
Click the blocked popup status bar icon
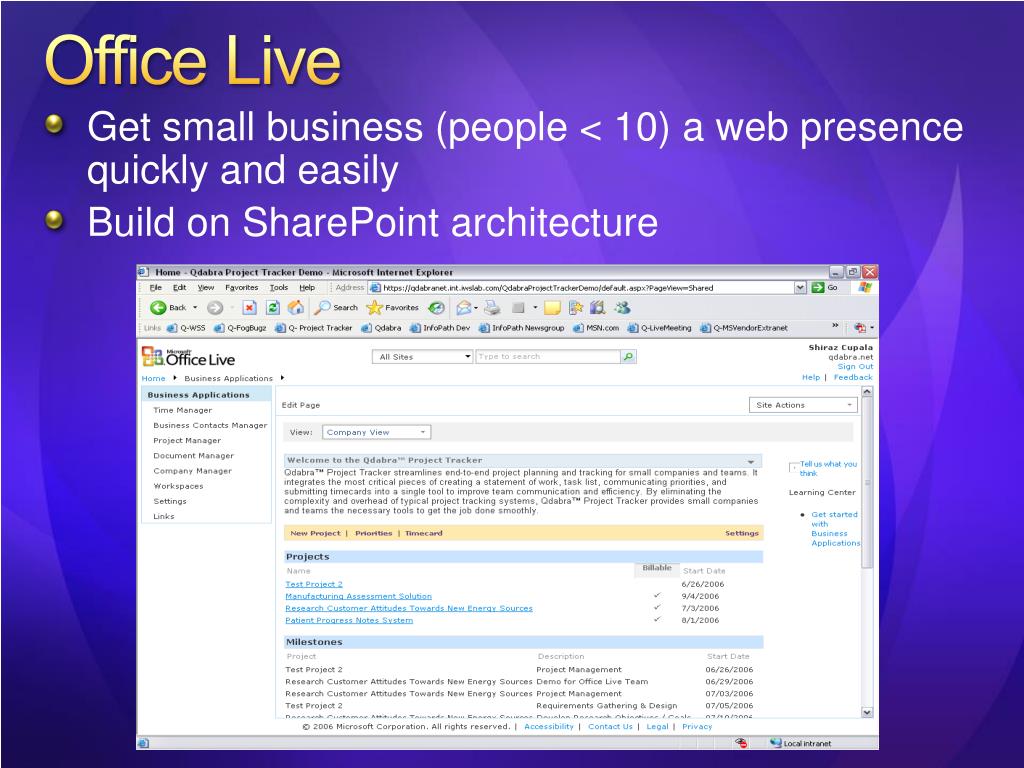tap(741, 743)
